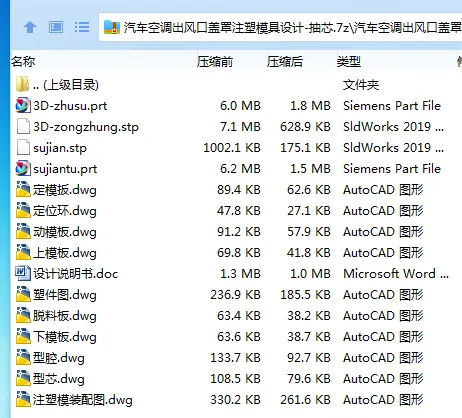Click the archive path text in address bar
The height and width of the screenshot is (418, 462).
293,27
